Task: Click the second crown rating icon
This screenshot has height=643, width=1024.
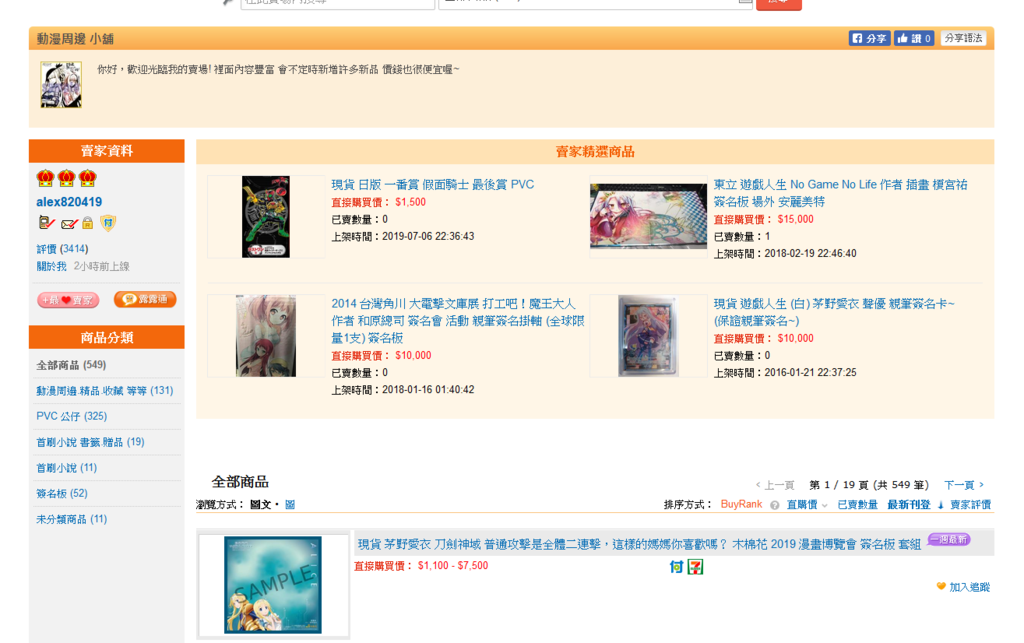Action: [66, 178]
